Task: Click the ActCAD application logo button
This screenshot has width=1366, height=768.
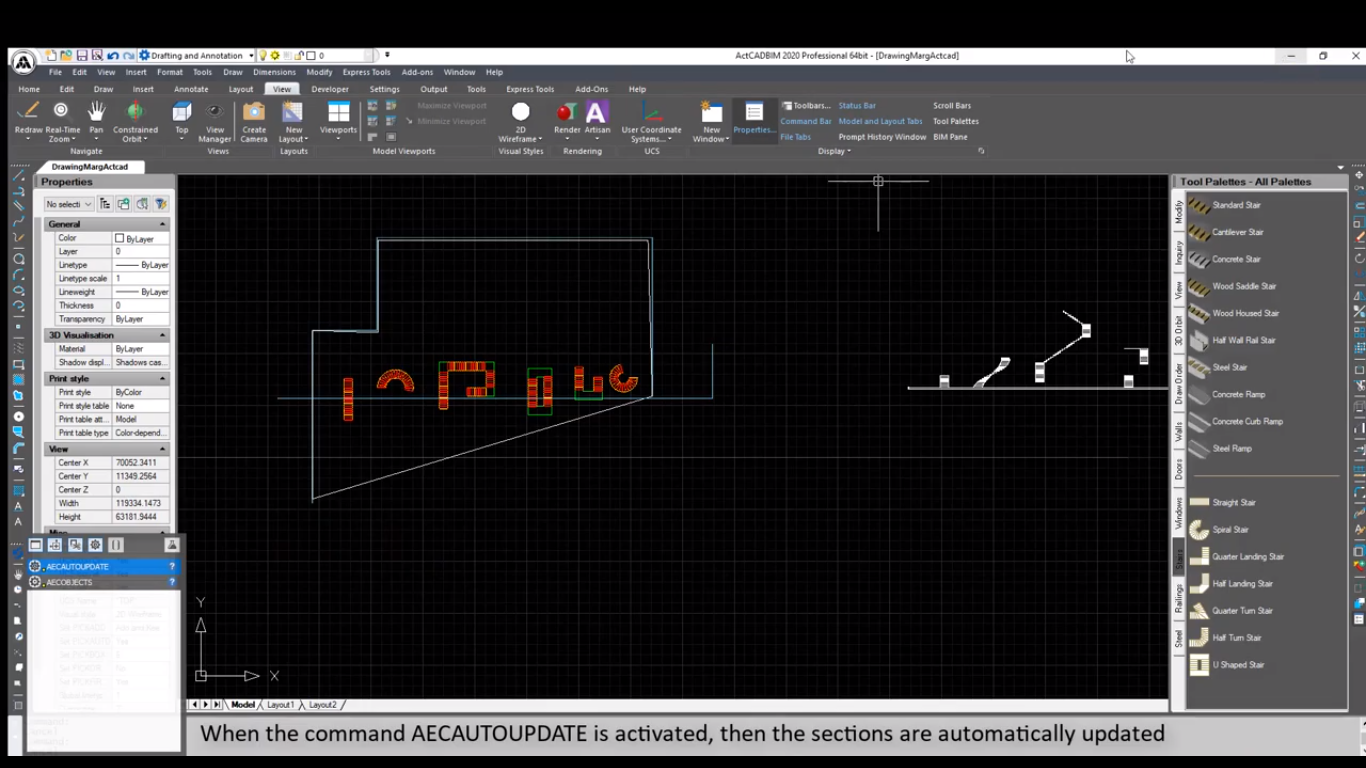Action: point(23,62)
